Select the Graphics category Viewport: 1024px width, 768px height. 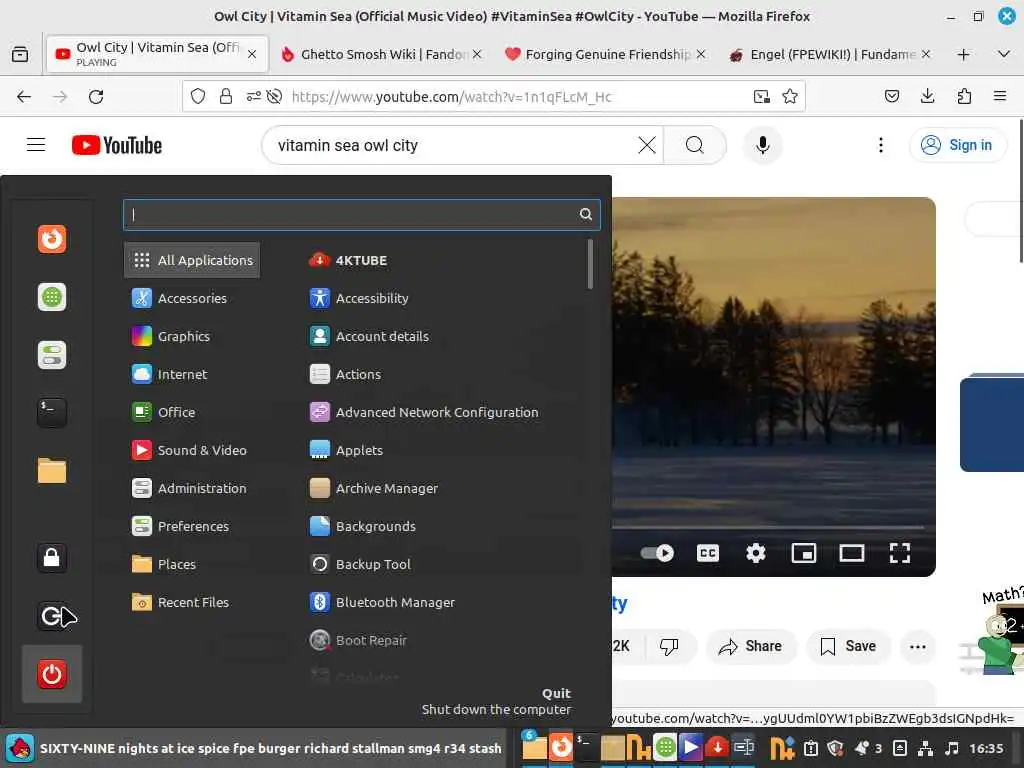192,336
